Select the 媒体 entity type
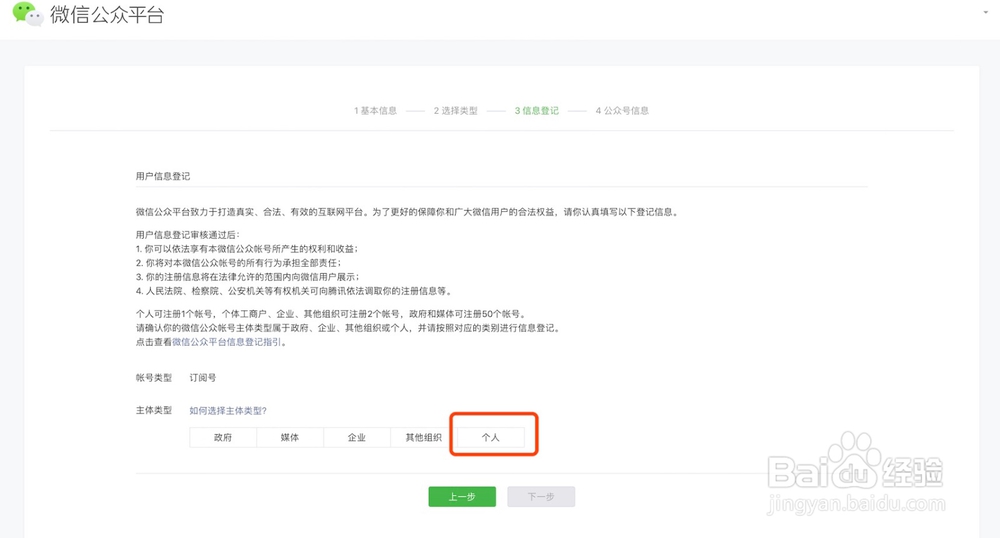 tap(290, 437)
